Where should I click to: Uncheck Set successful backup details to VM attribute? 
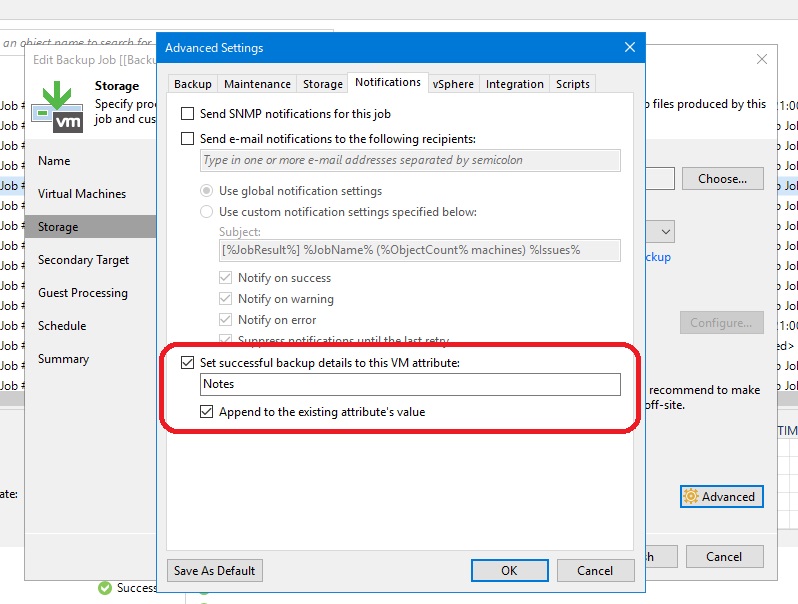(x=187, y=362)
